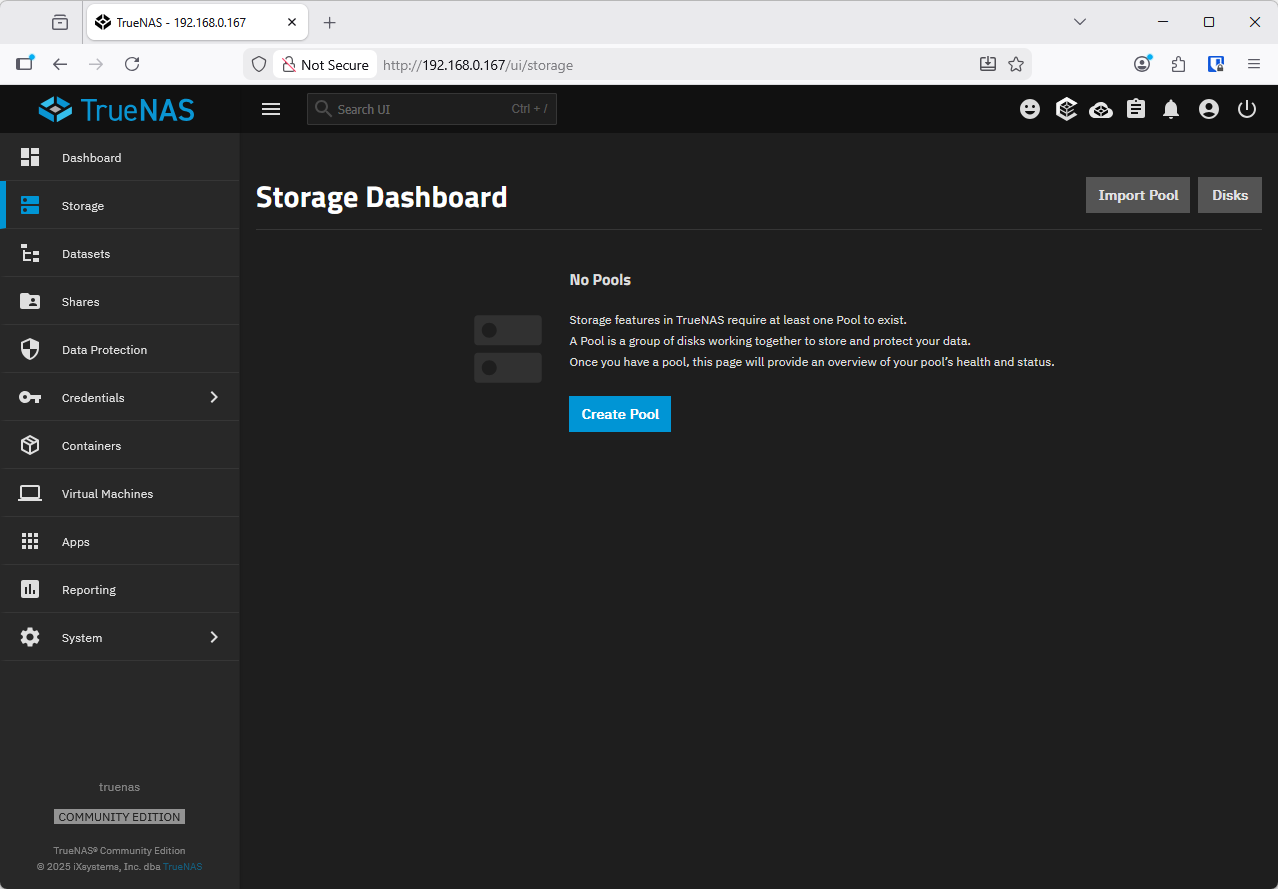
Task: Open the Firefox application menu
Action: (1254, 64)
